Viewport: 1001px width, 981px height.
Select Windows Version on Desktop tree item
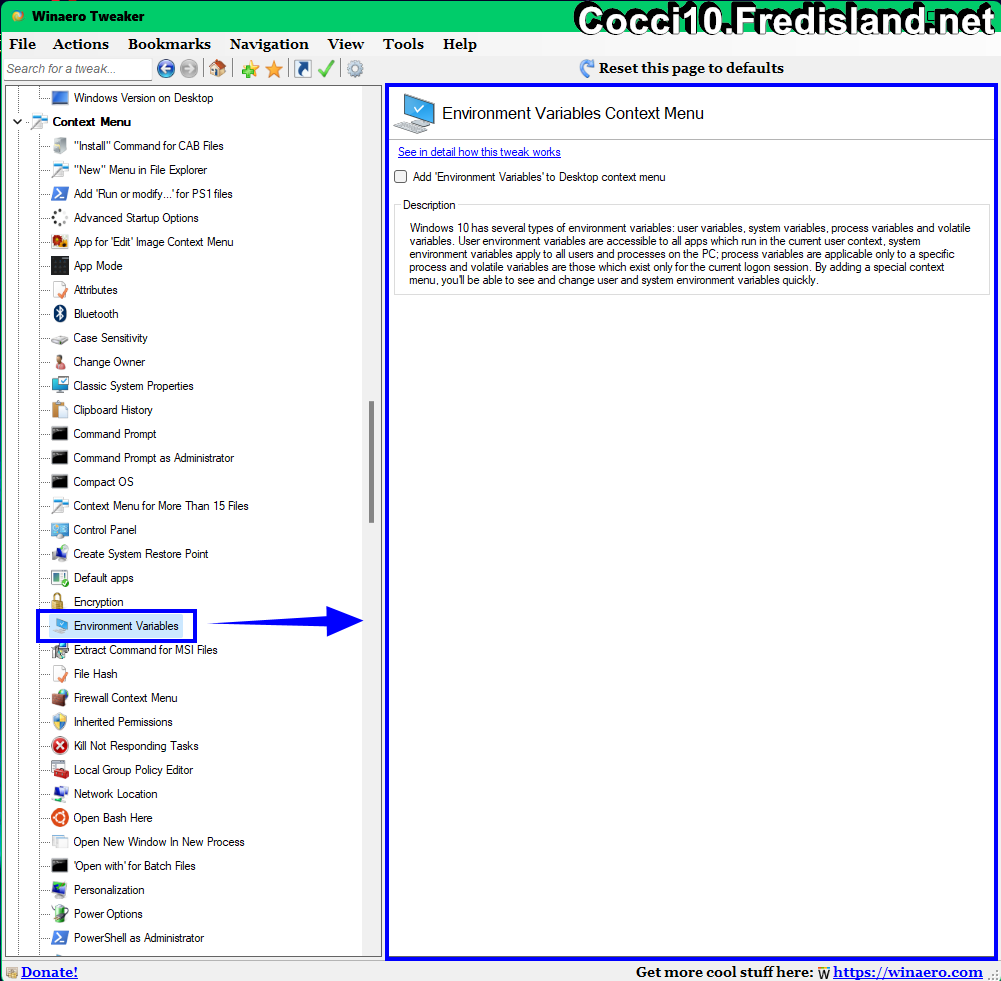click(x=143, y=98)
